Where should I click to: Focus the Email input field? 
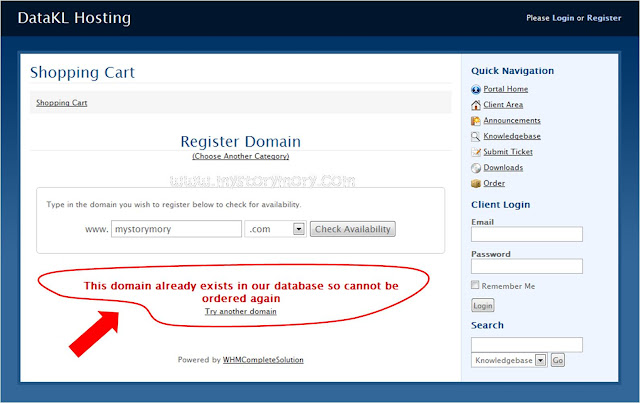pyautogui.click(x=527, y=234)
